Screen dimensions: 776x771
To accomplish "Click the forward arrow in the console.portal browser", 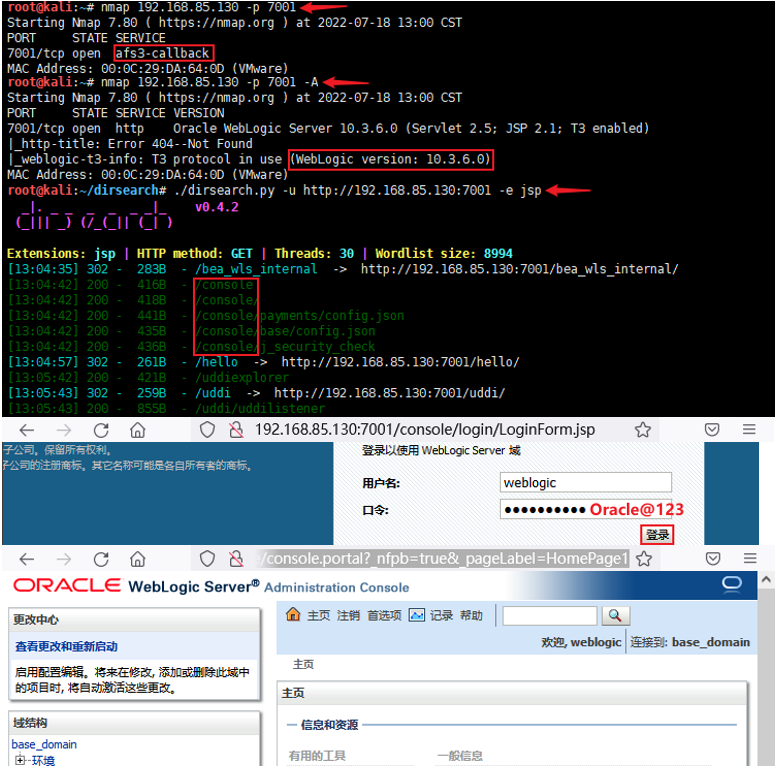I will (x=63, y=560).
